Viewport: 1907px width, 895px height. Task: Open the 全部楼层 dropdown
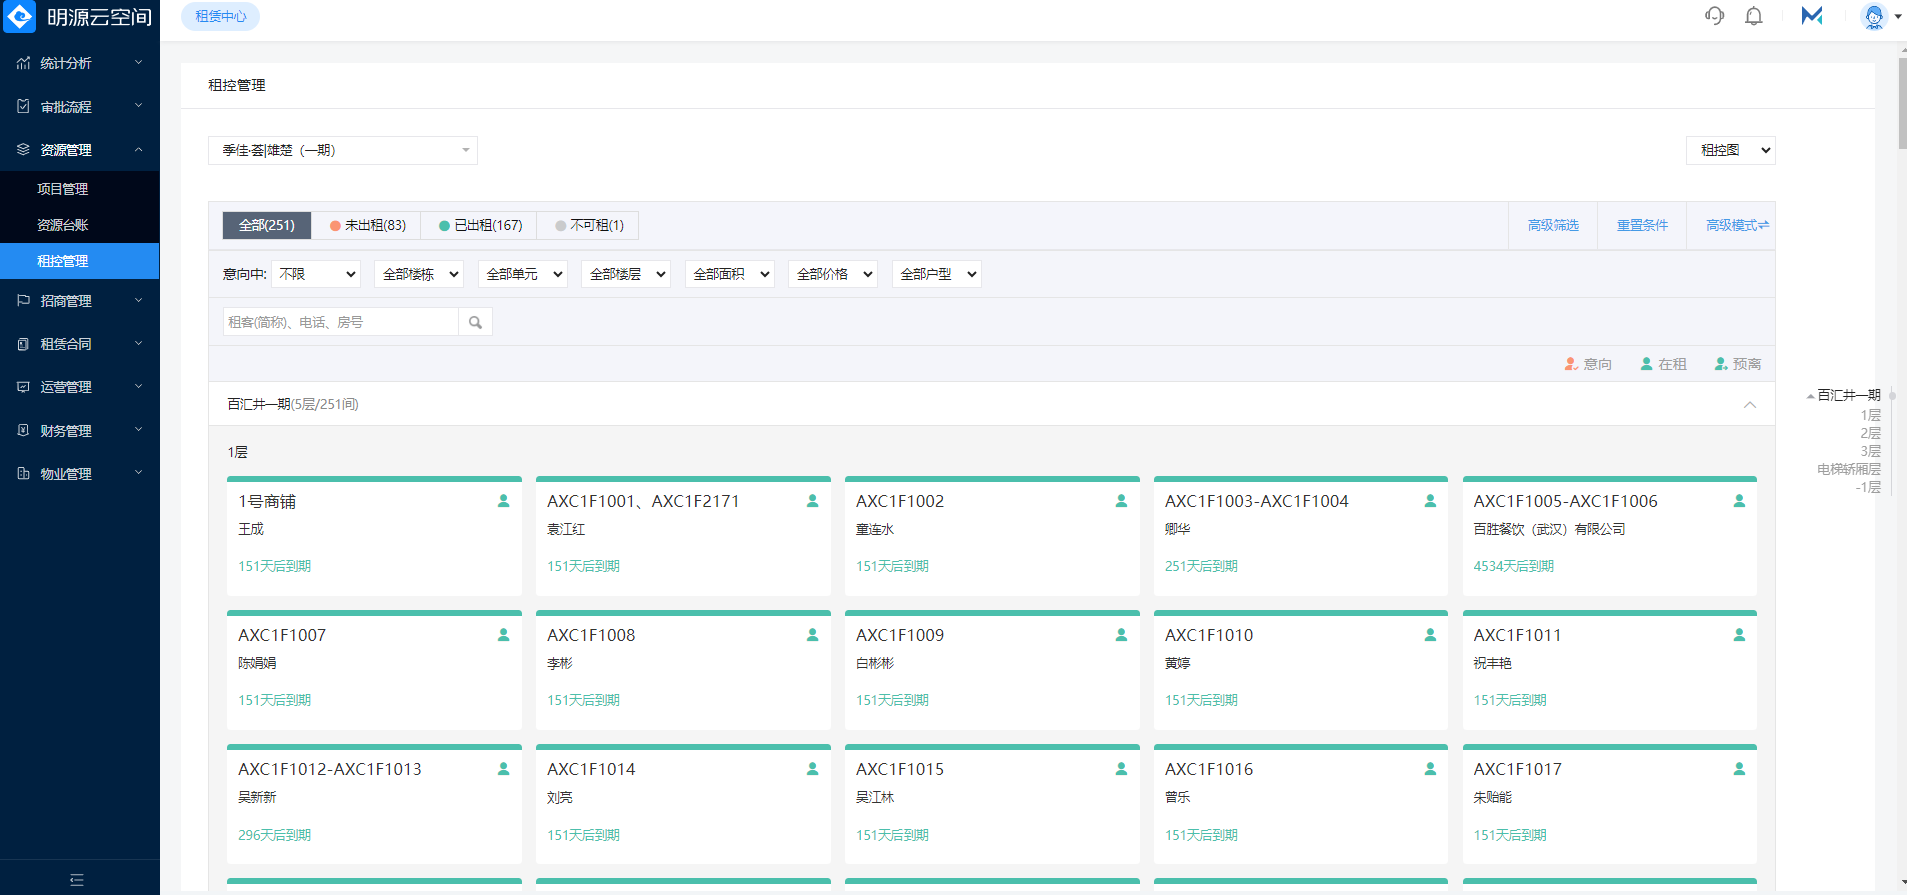click(626, 274)
